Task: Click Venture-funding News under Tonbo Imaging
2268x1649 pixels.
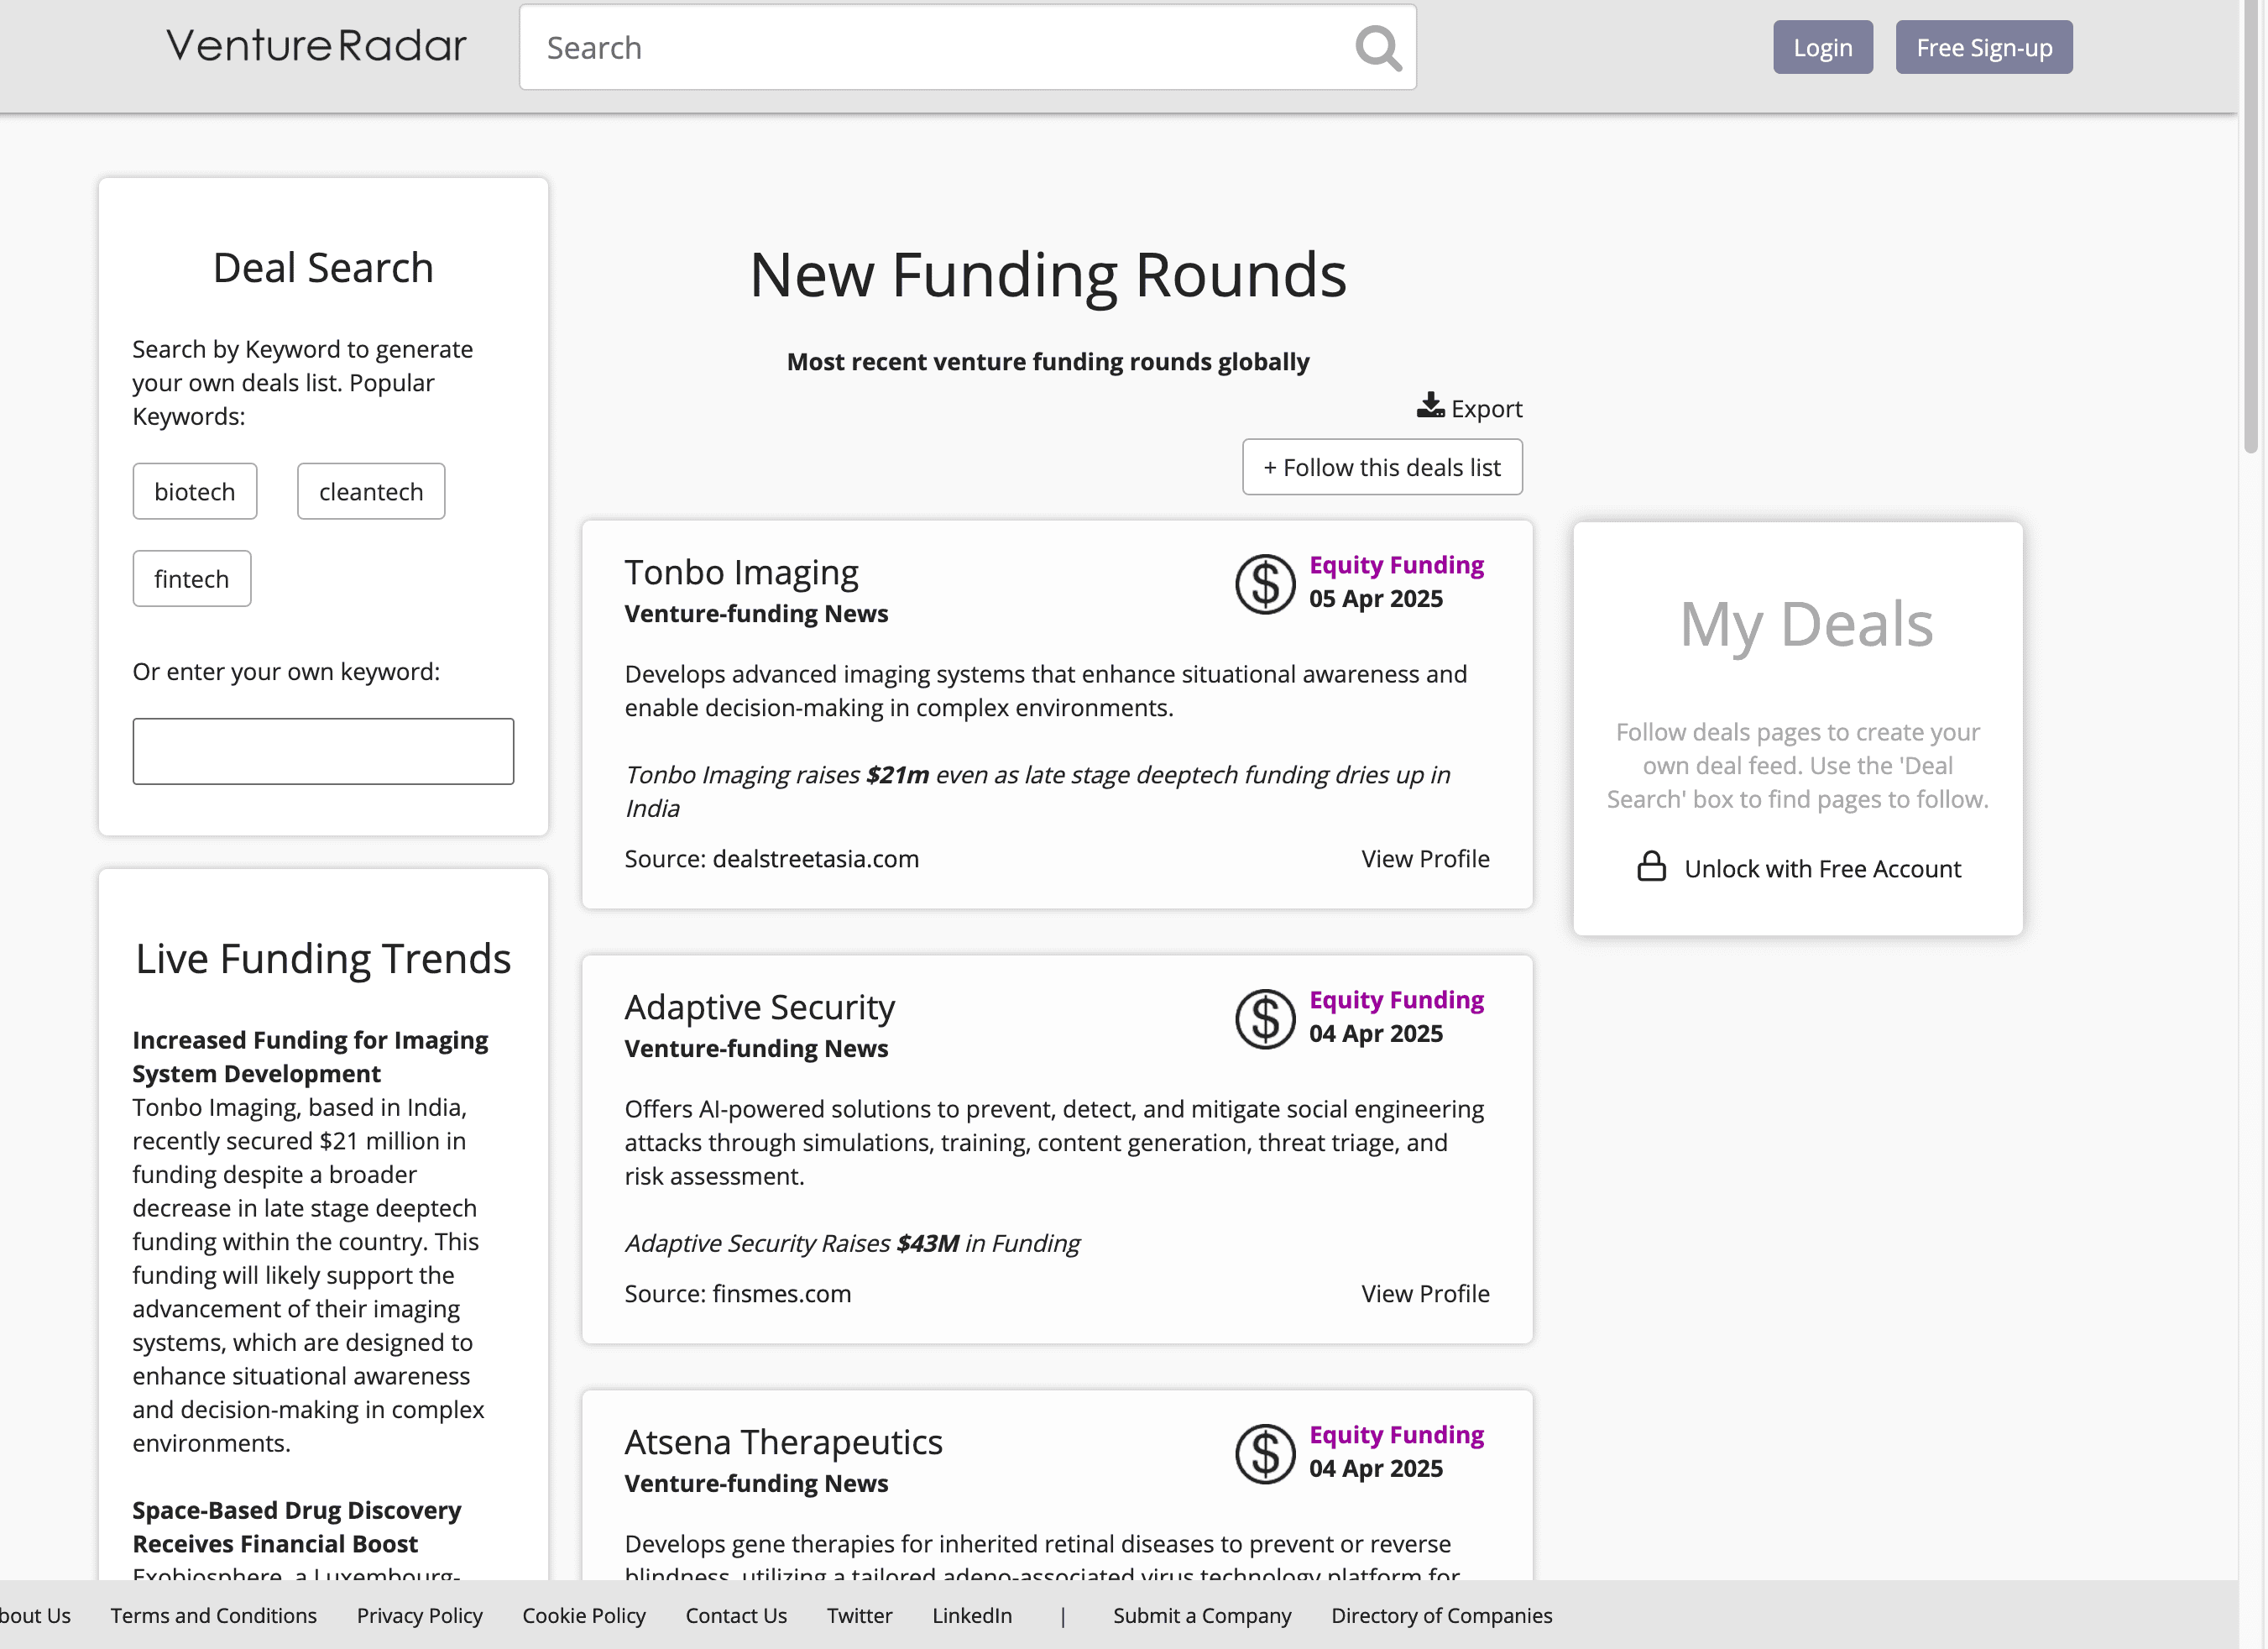Action: point(756,613)
